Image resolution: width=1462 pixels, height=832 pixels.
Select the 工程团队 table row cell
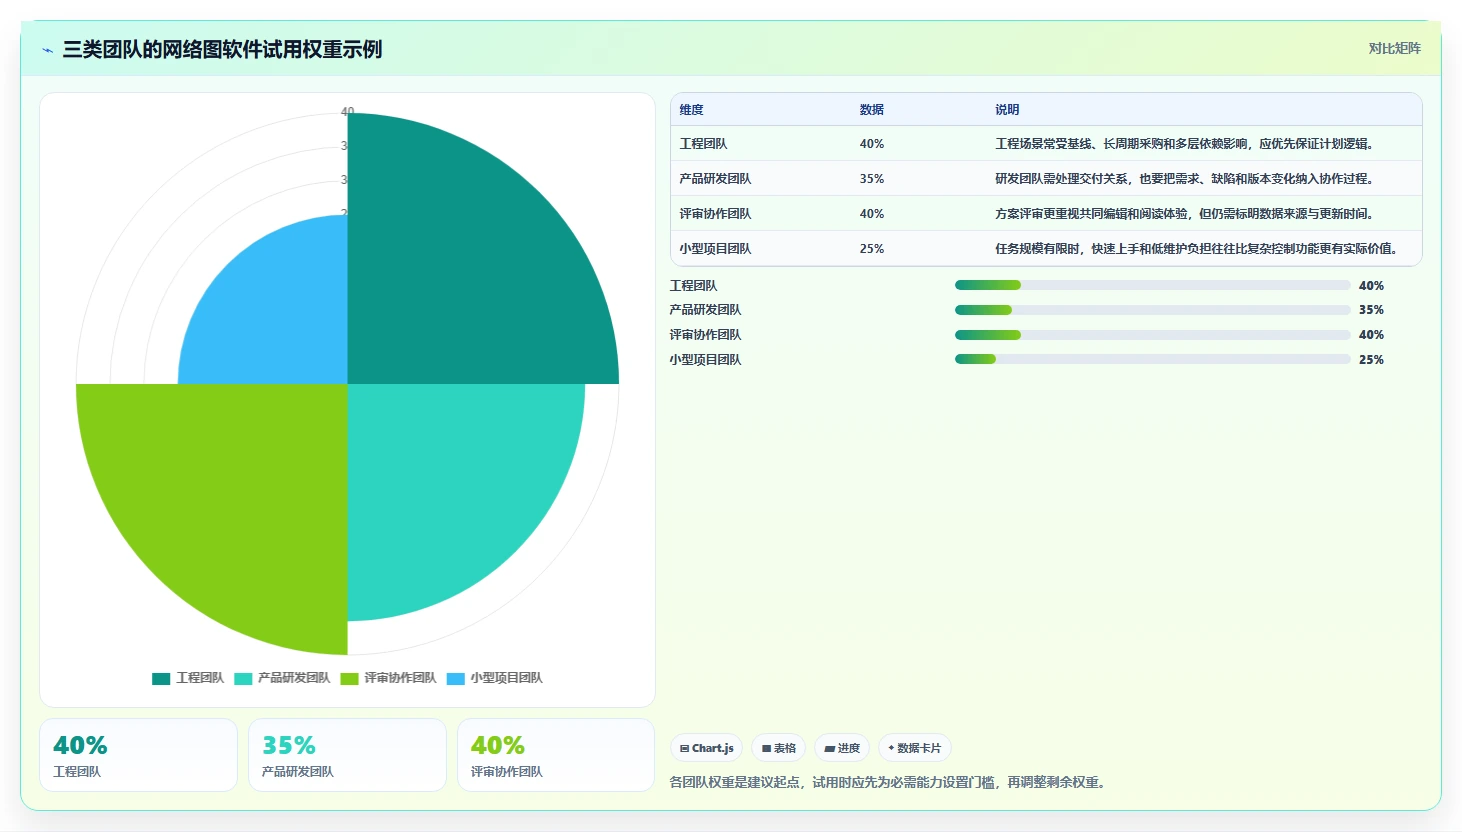[703, 144]
